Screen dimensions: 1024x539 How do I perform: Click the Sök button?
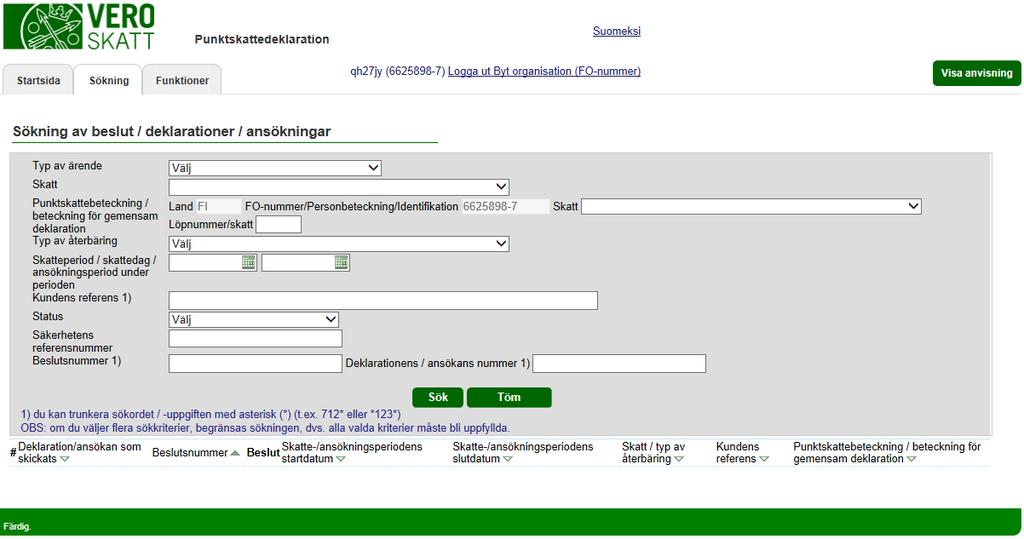coord(438,397)
